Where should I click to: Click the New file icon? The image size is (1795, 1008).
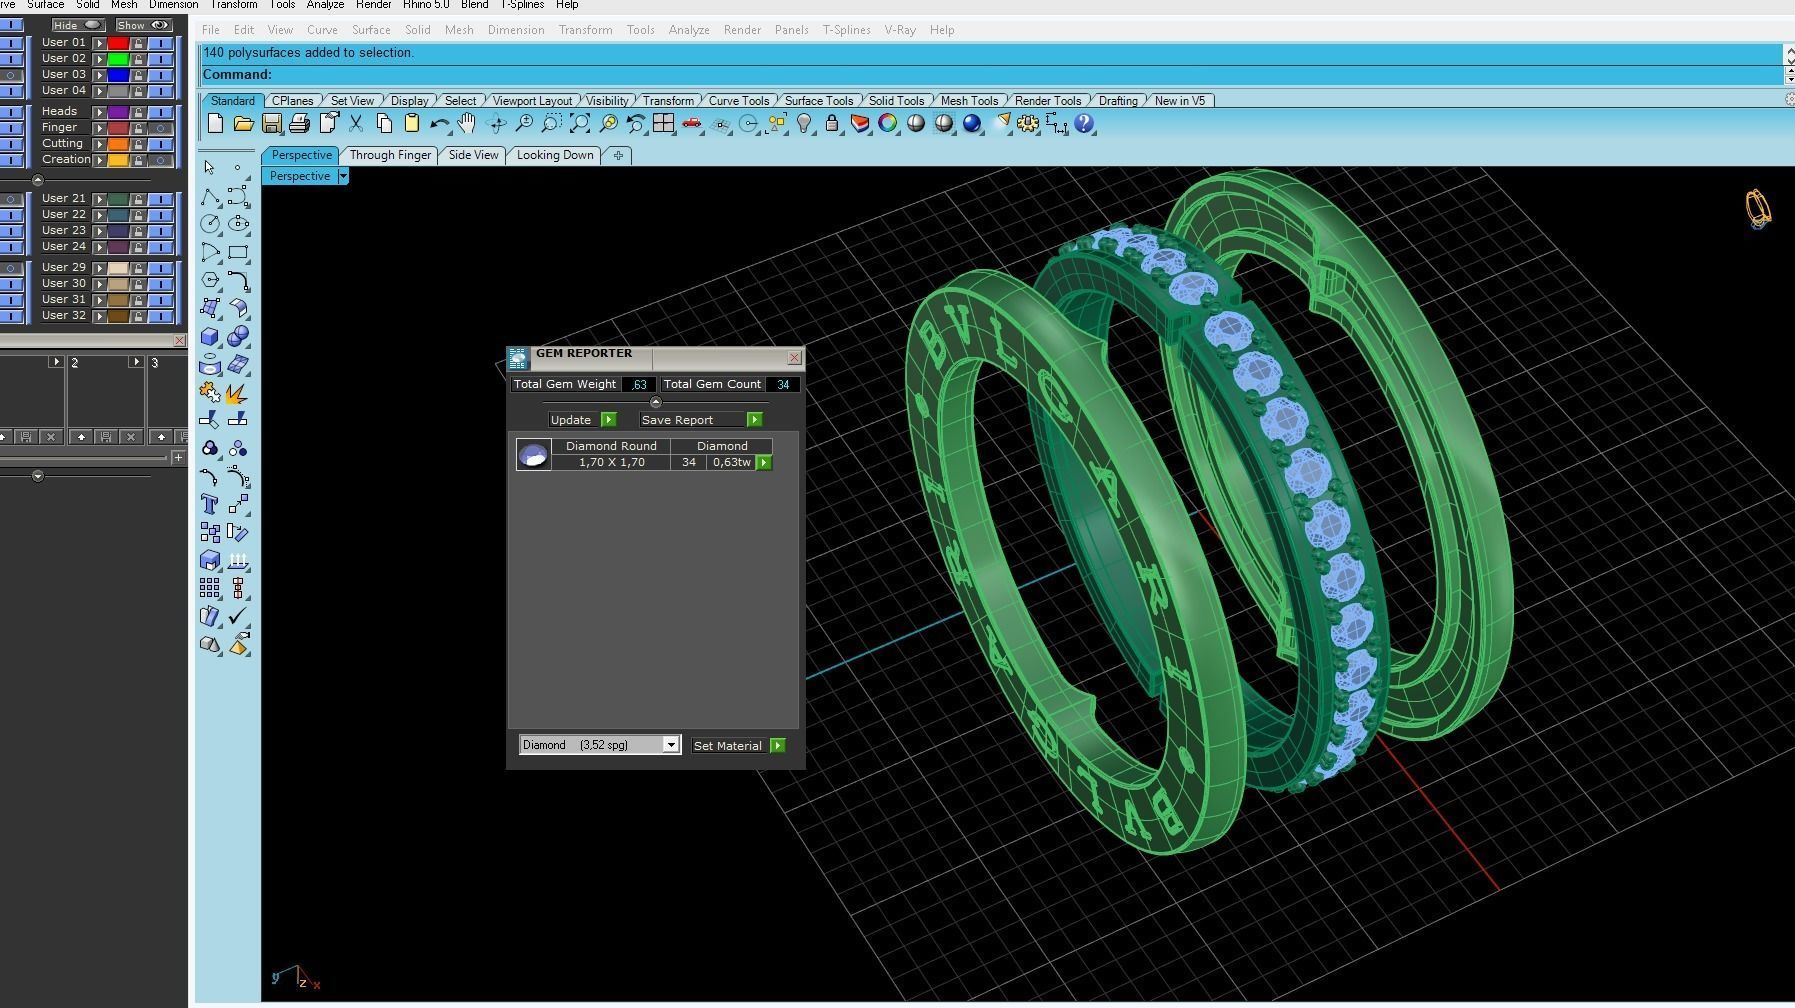point(215,124)
